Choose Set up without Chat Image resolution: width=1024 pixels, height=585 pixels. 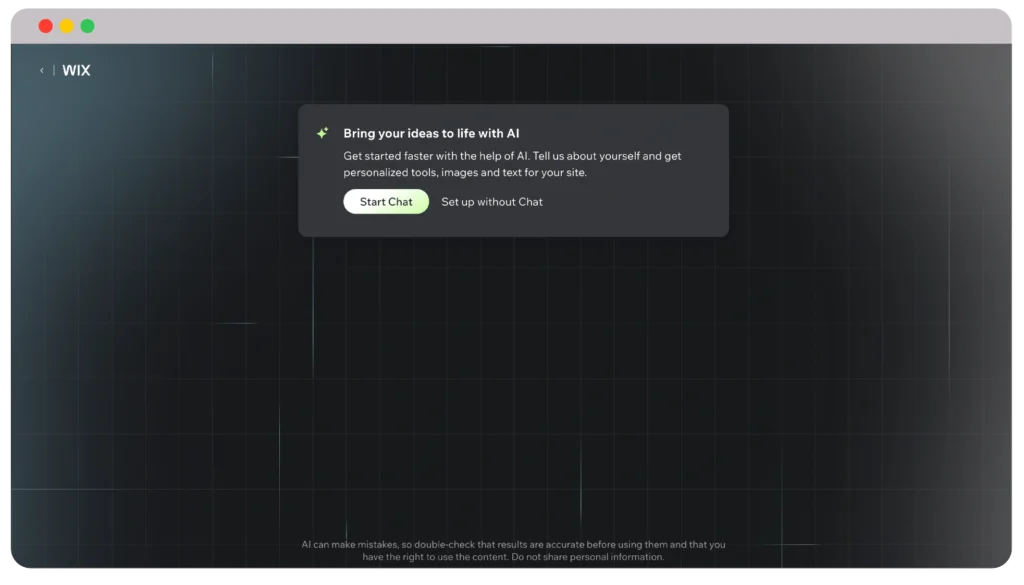pos(492,202)
